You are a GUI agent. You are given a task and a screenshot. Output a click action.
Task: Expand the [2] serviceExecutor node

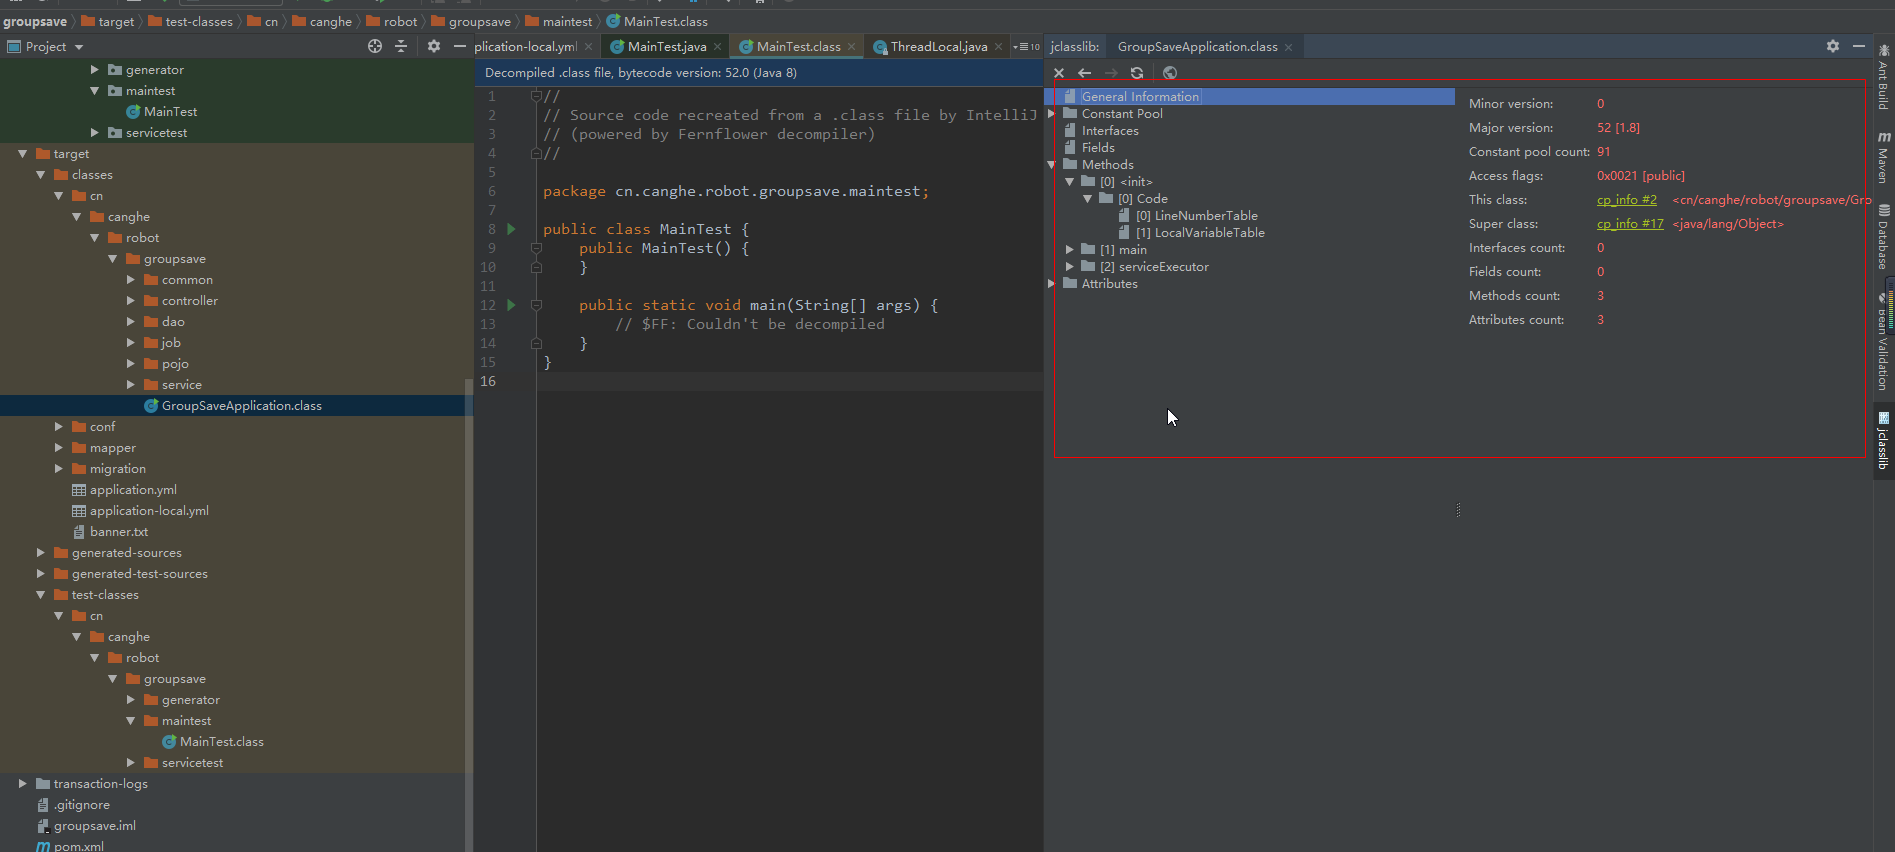click(x=1069, y=267)
